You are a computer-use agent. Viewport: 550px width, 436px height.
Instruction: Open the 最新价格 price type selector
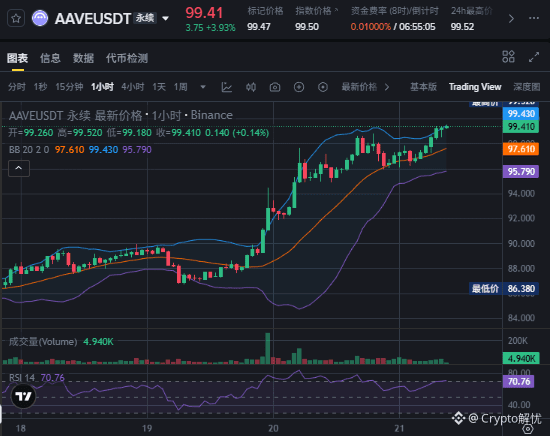(x=365, y=87)
